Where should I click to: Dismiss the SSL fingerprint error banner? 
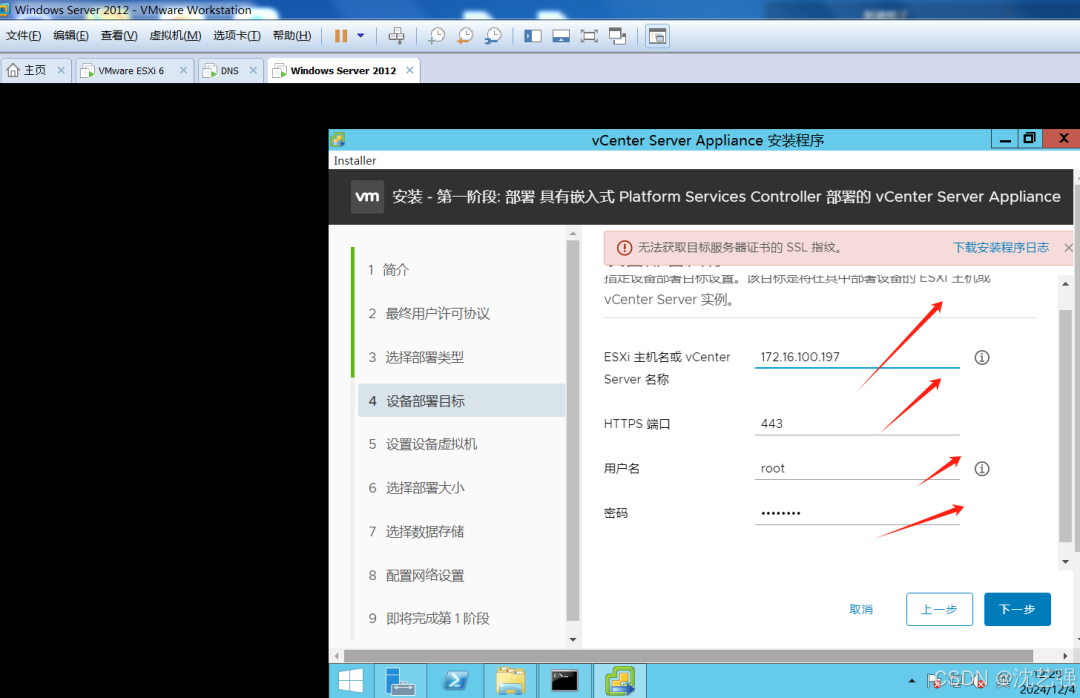pos(1068,247)
